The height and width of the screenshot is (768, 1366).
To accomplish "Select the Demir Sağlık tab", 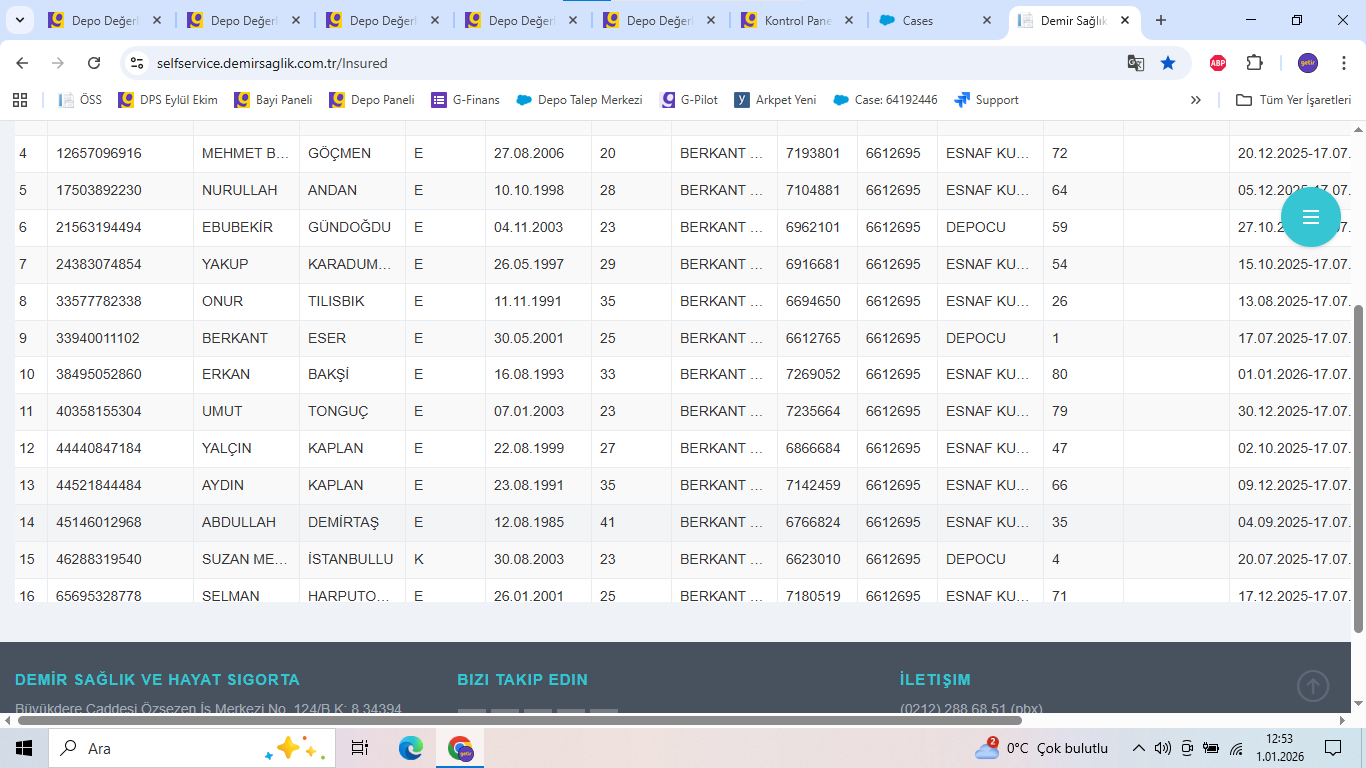I will [1074, 20].
